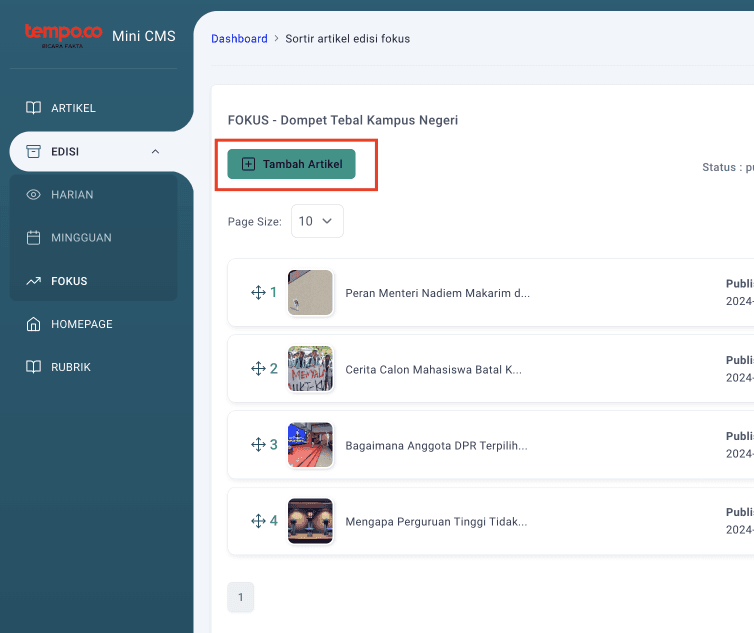754x633 pixels.
Task: Grab the move handle for article 4
Action: point(258,520)
